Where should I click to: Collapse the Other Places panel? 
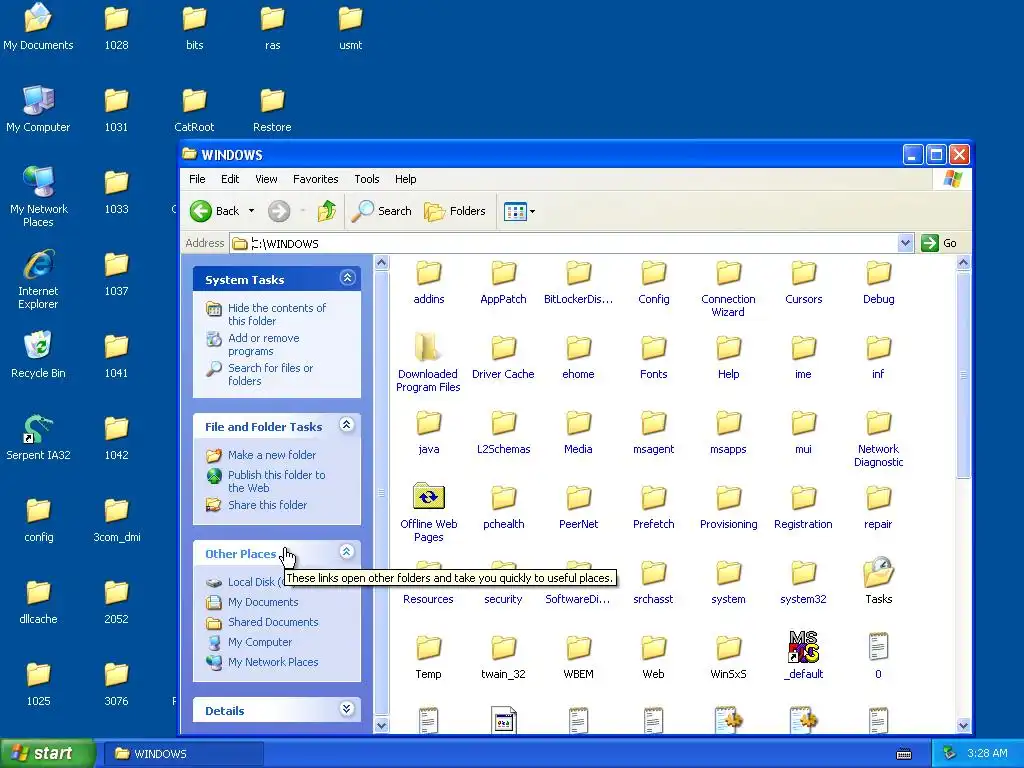[347, 552]
